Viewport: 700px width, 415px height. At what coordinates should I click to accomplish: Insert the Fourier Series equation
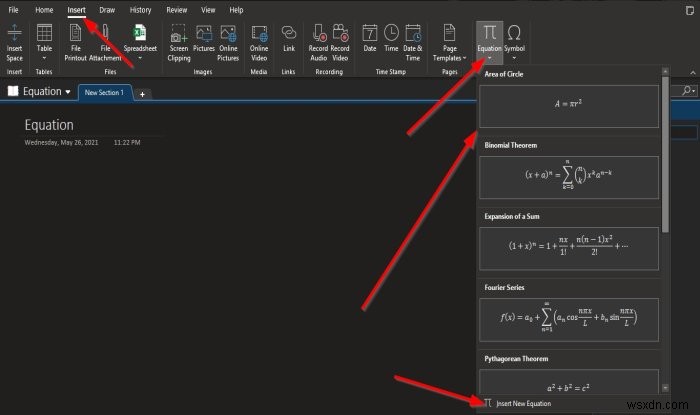point(569,320)
